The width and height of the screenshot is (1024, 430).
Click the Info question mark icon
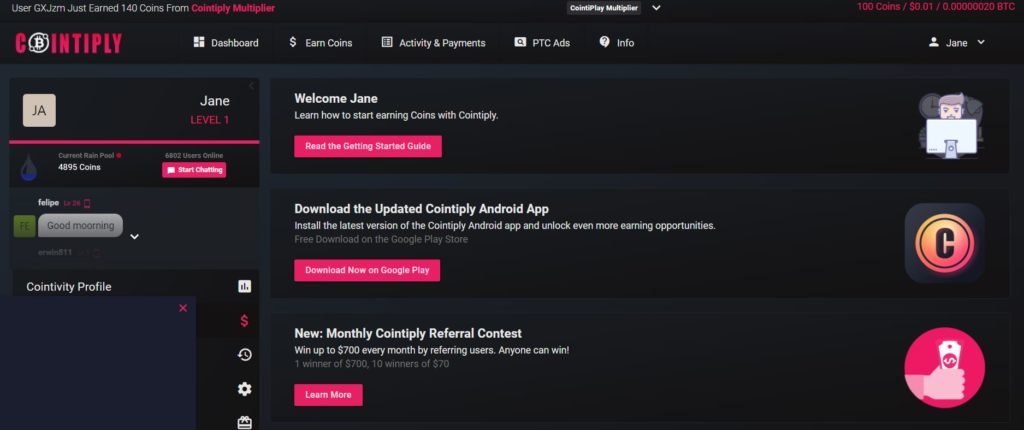[x=604, y=41]
